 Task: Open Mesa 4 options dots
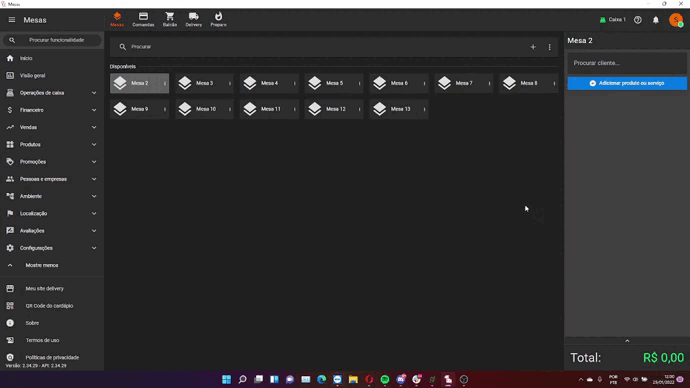coord(295,83)
